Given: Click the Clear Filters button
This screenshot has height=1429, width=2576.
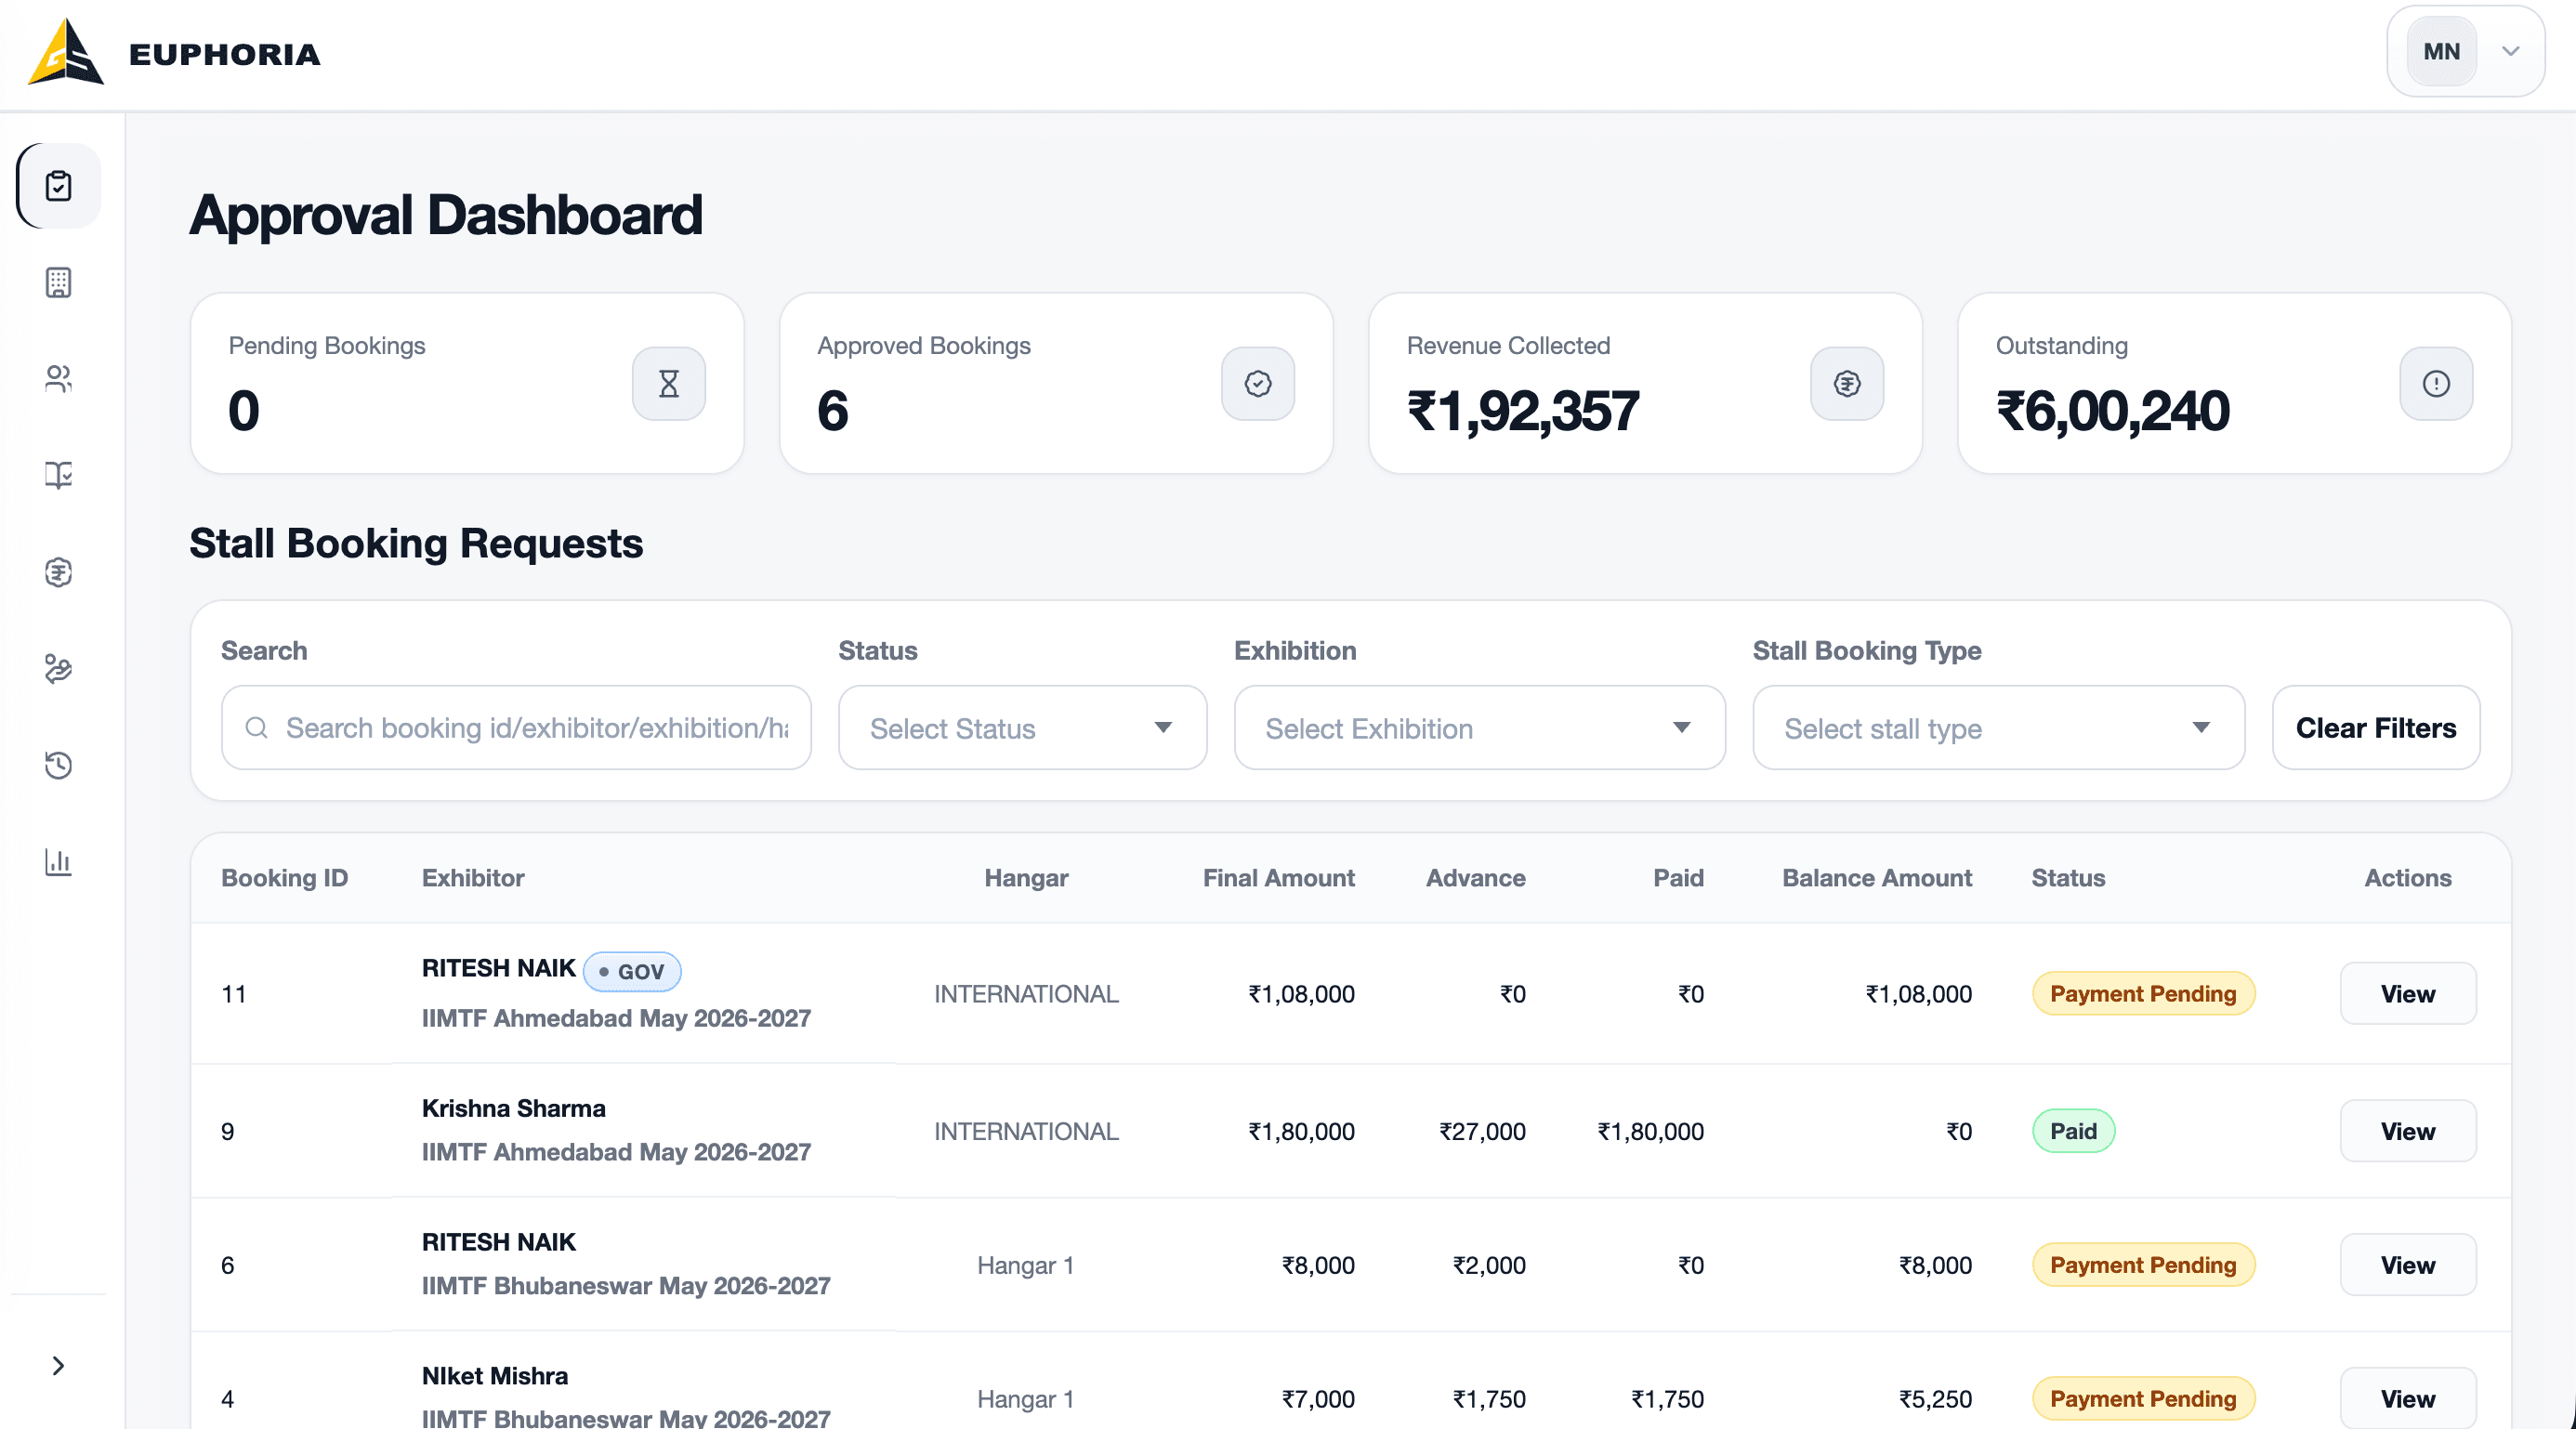Looking at the screenshot, I should pos(2376,728).
